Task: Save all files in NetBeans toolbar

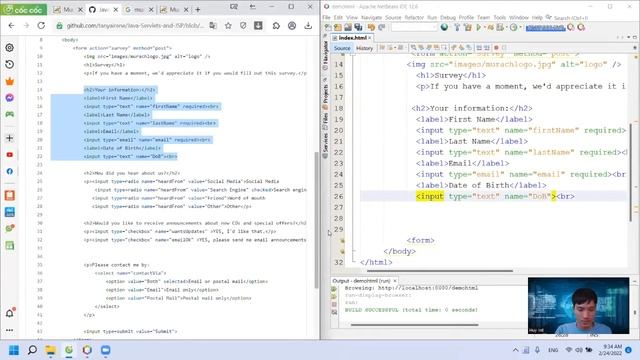Action: click(358, 27)
